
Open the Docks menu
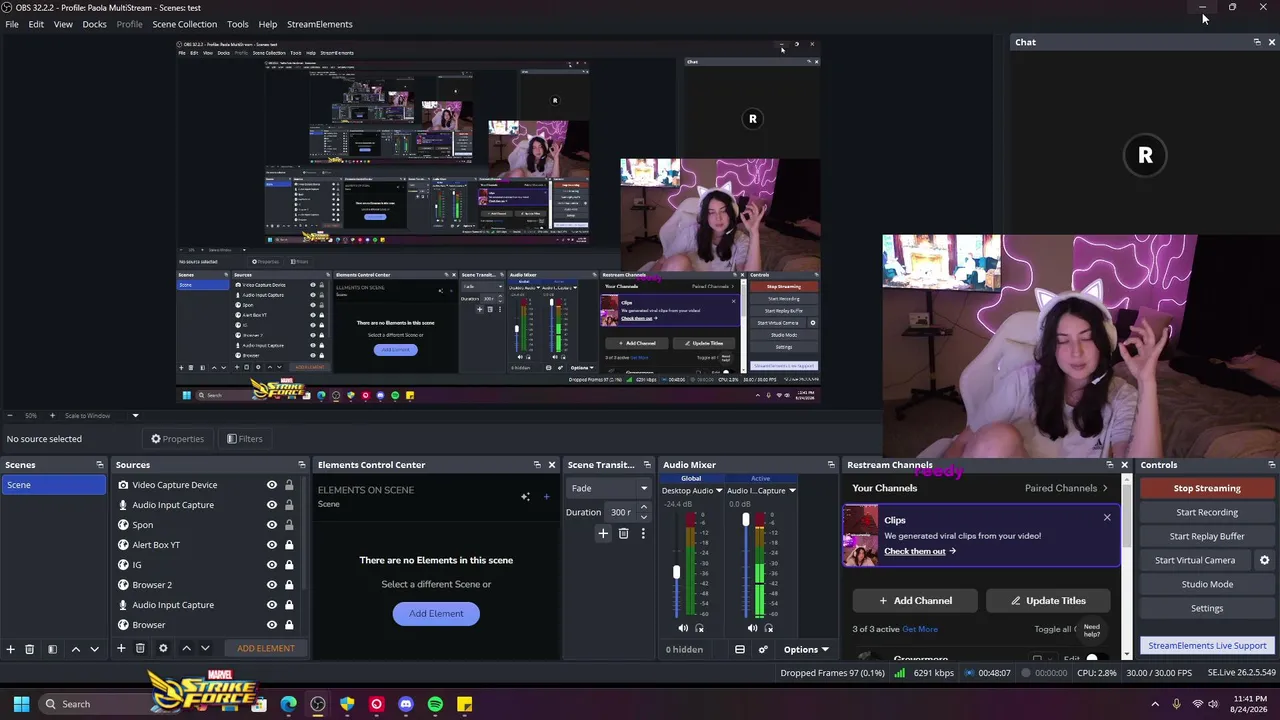[x=94, y=24]
